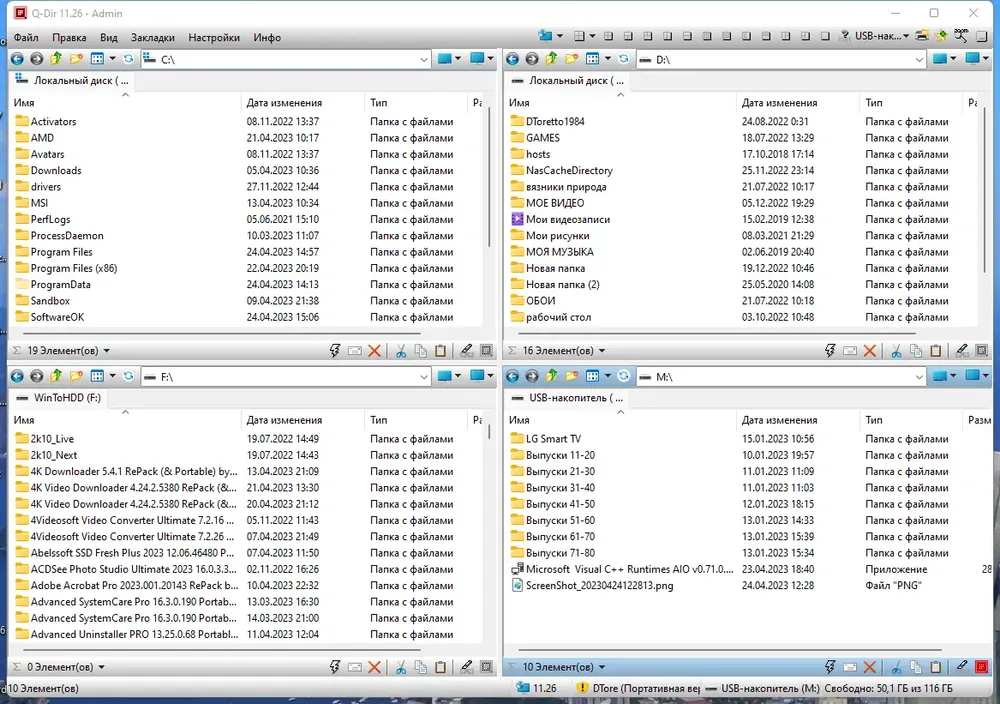1000x704 pixels.
Task: Refresh the C:\ pane listing
Action: 129,59
